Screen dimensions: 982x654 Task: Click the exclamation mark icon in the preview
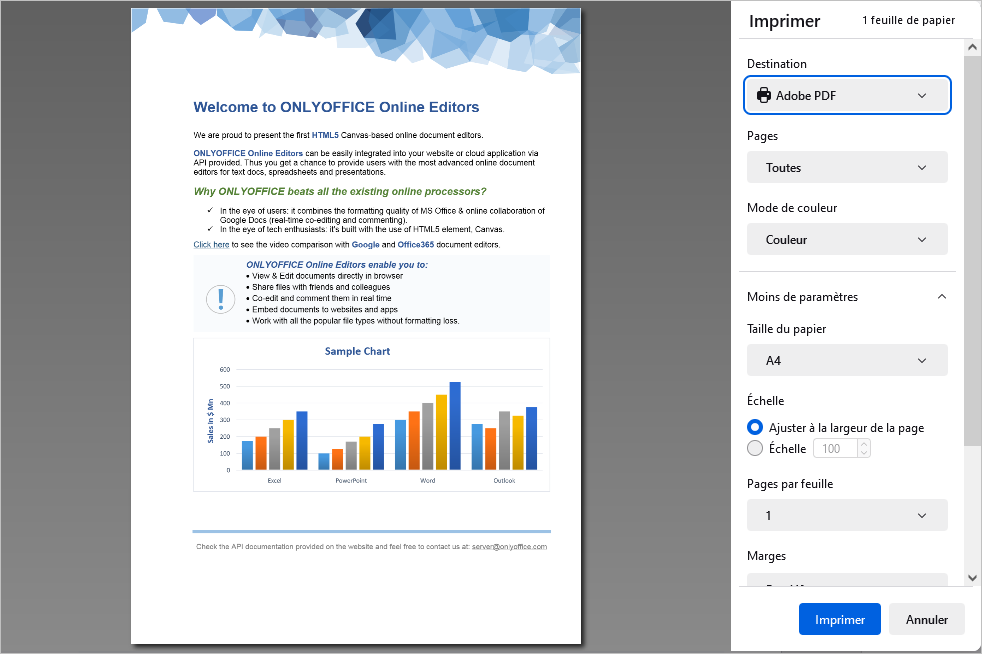pos(220,298)
